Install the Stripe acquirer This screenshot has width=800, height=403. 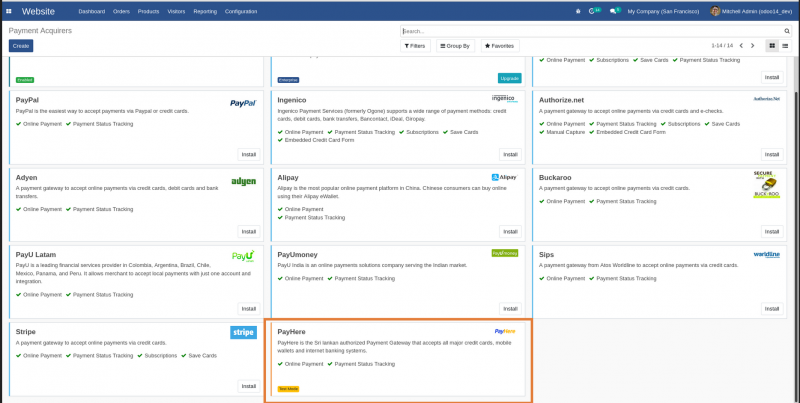[x=249, y=386]
